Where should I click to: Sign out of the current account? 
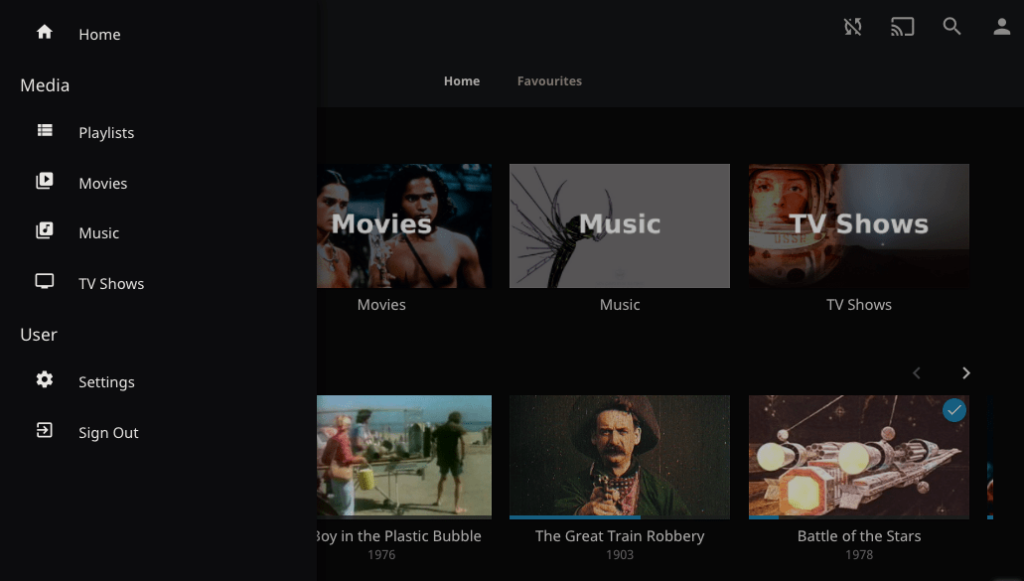tap(108, 432)
